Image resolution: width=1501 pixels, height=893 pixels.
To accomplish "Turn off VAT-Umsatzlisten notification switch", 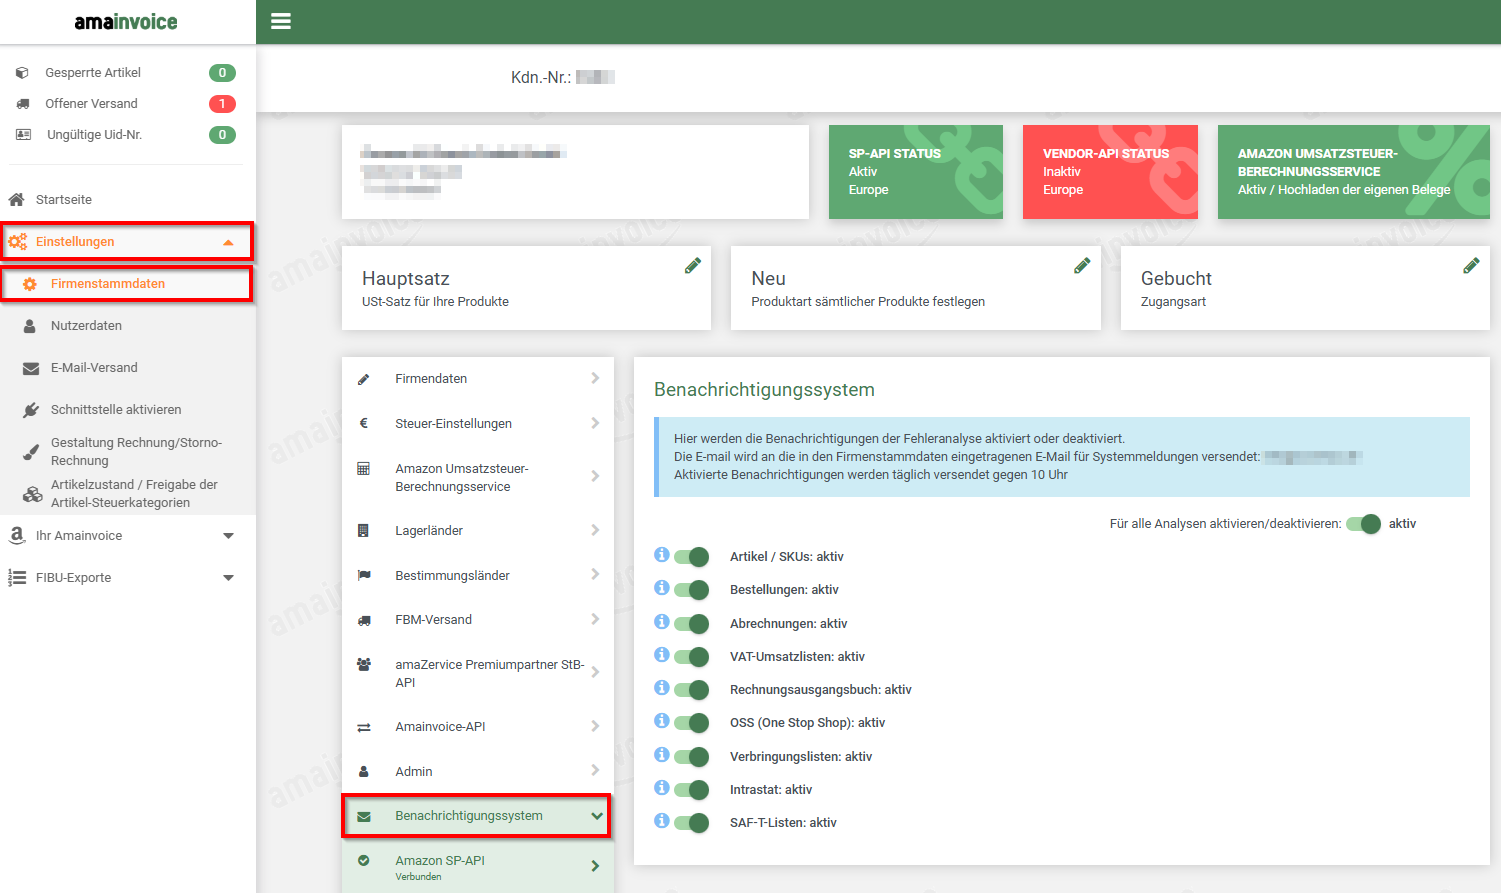I will 691,657.
